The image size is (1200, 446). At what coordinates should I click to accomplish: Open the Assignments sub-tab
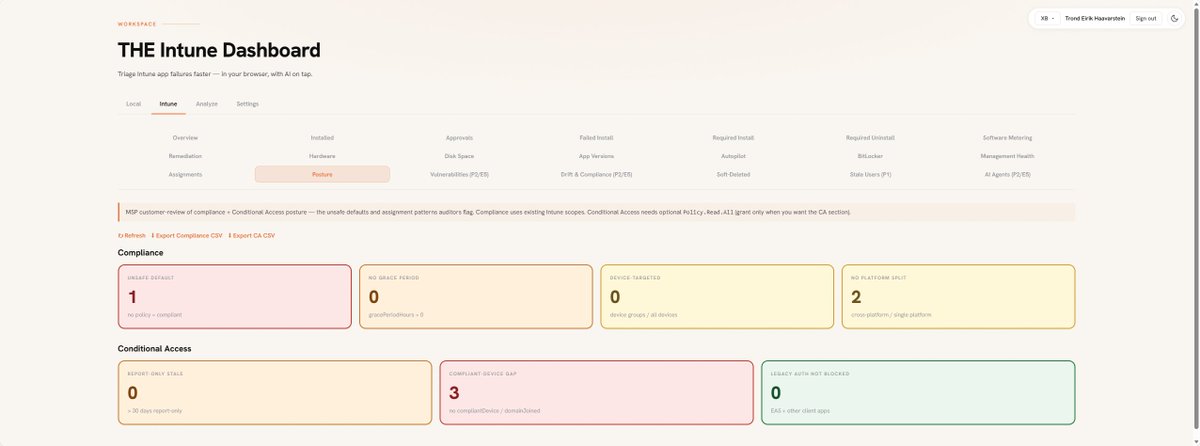pos(185,174)
